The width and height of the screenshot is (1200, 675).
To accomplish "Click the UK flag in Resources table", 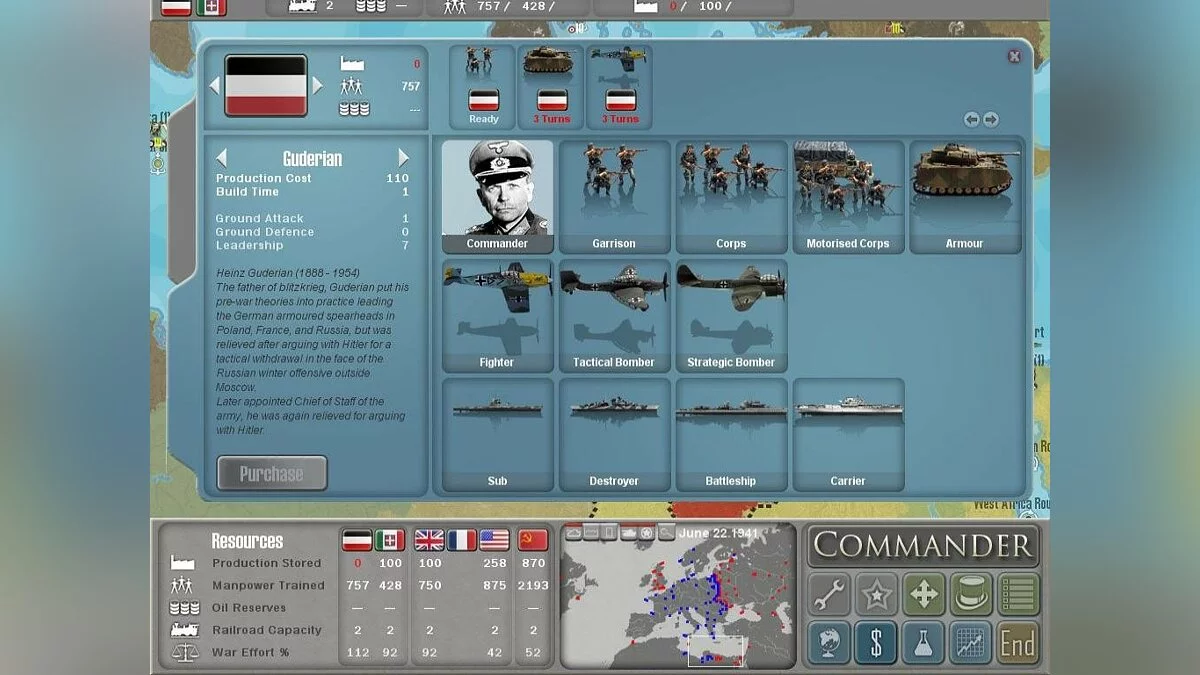I will 429,541.
